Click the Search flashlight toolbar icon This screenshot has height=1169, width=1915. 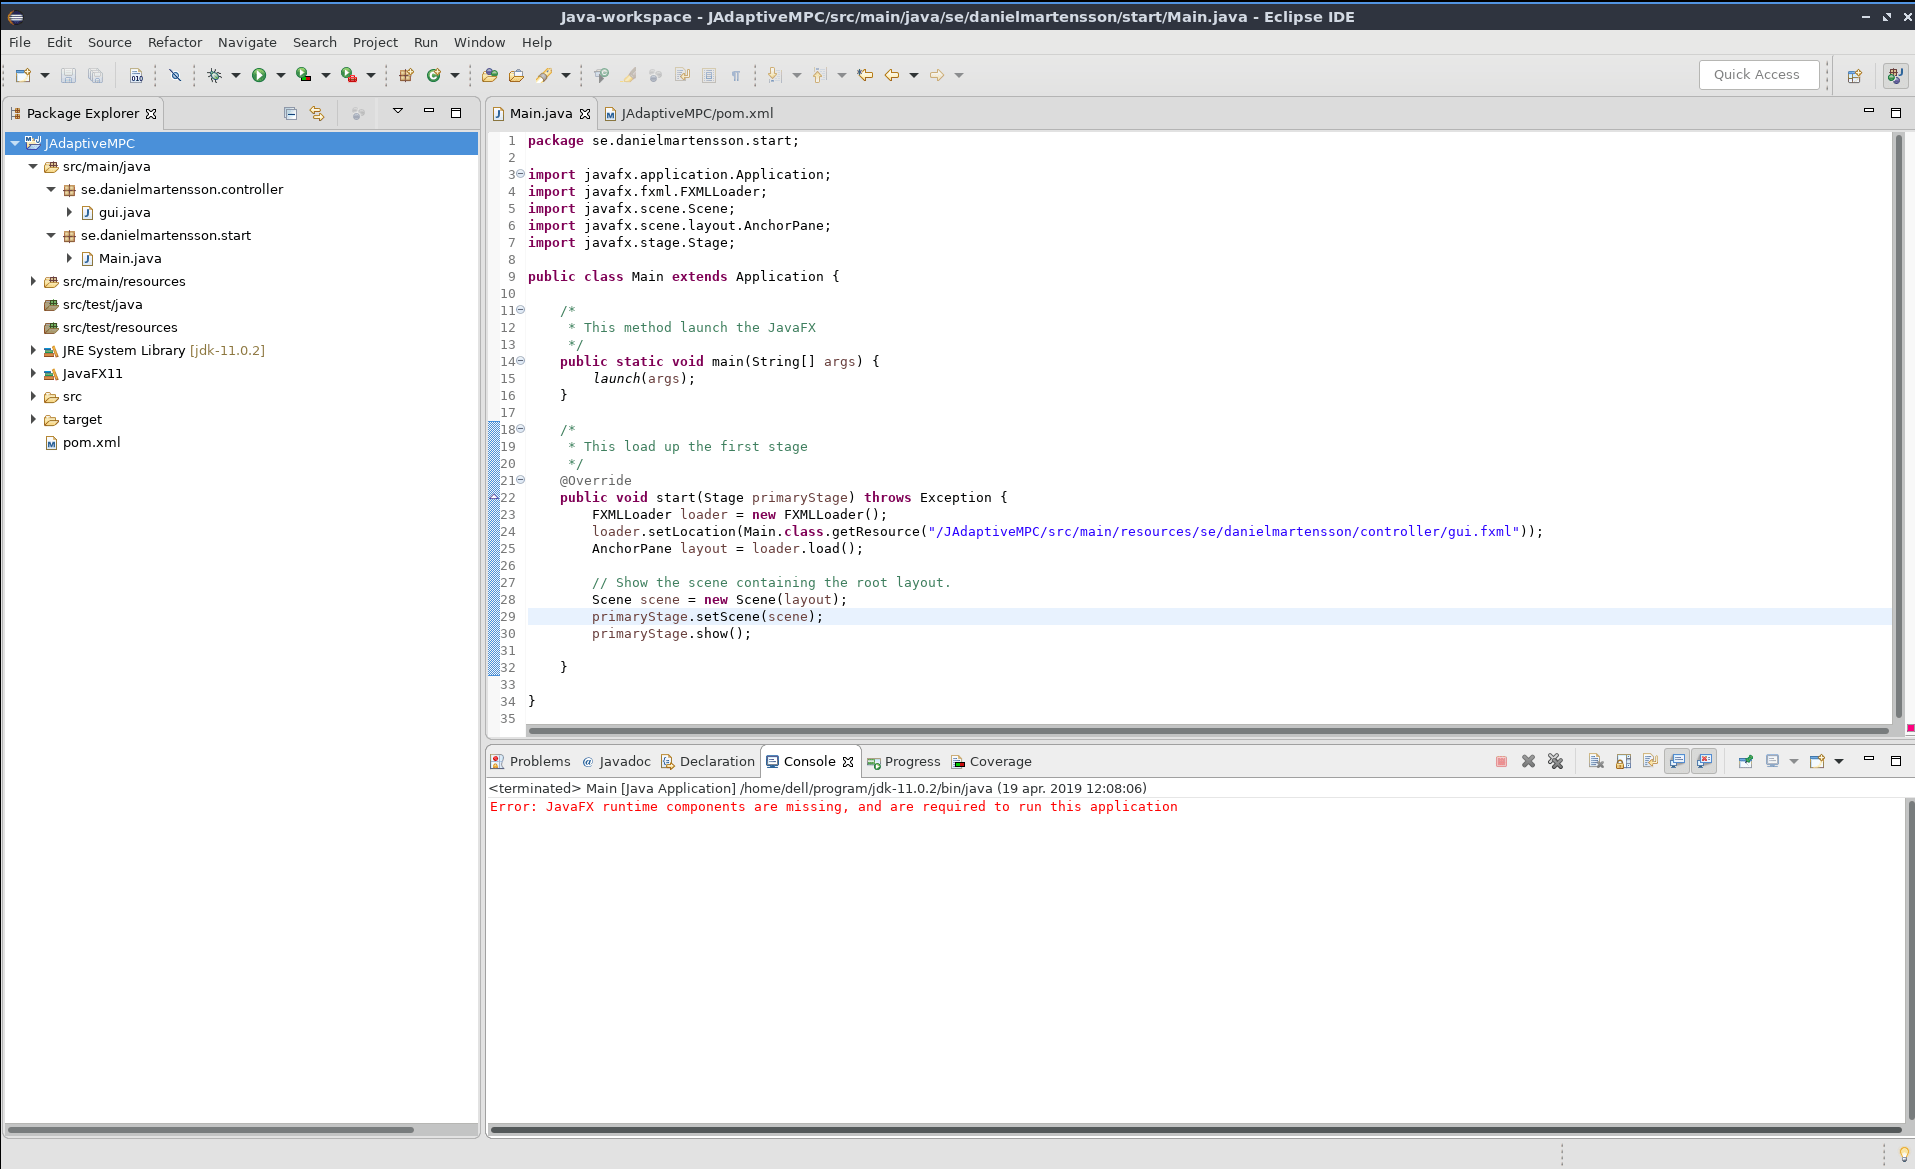[544, 75]
